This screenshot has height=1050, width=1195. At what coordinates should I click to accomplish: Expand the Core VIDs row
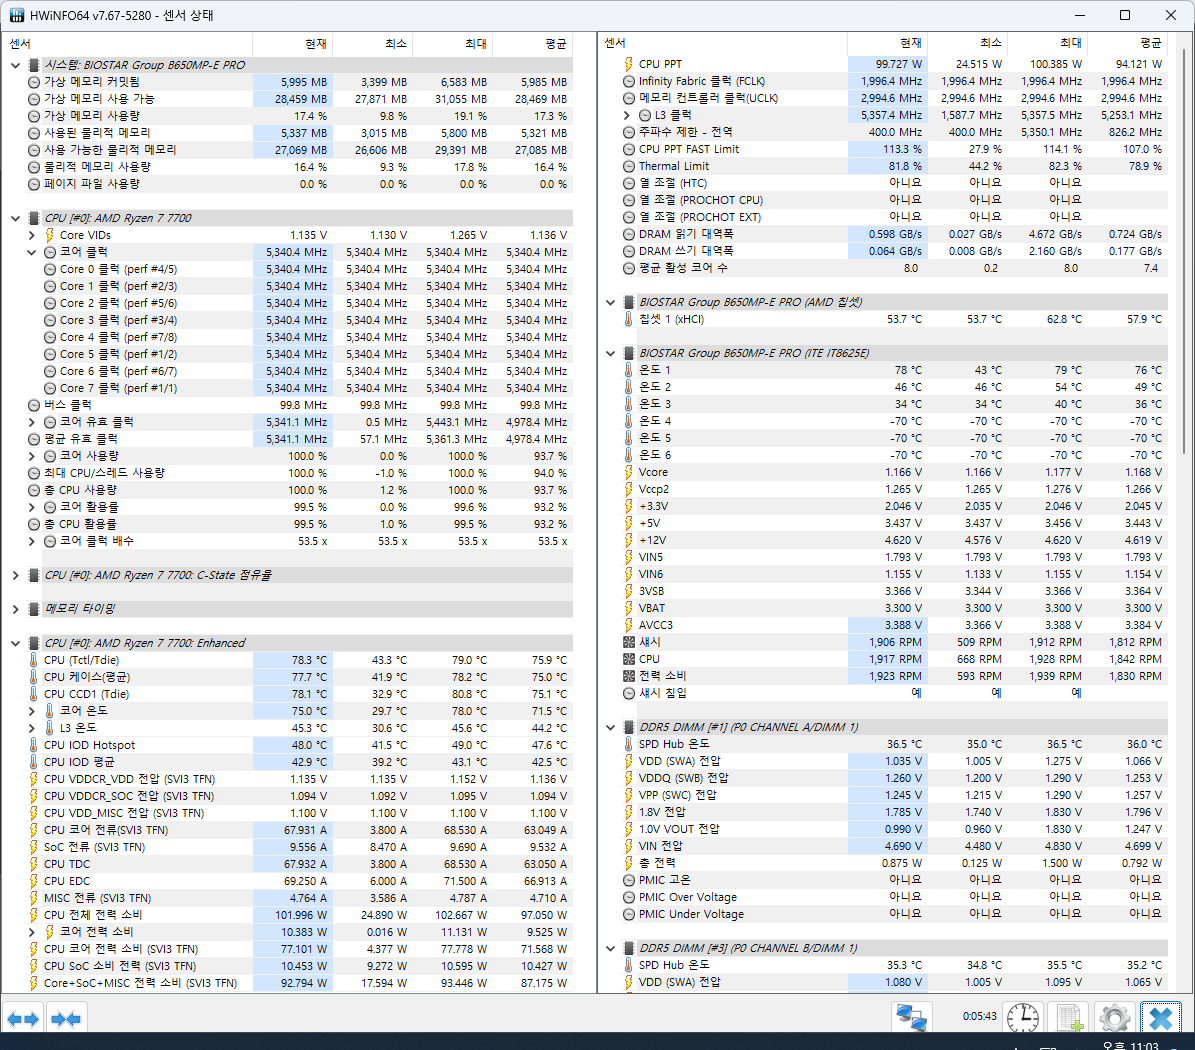(x=31, y=235)
